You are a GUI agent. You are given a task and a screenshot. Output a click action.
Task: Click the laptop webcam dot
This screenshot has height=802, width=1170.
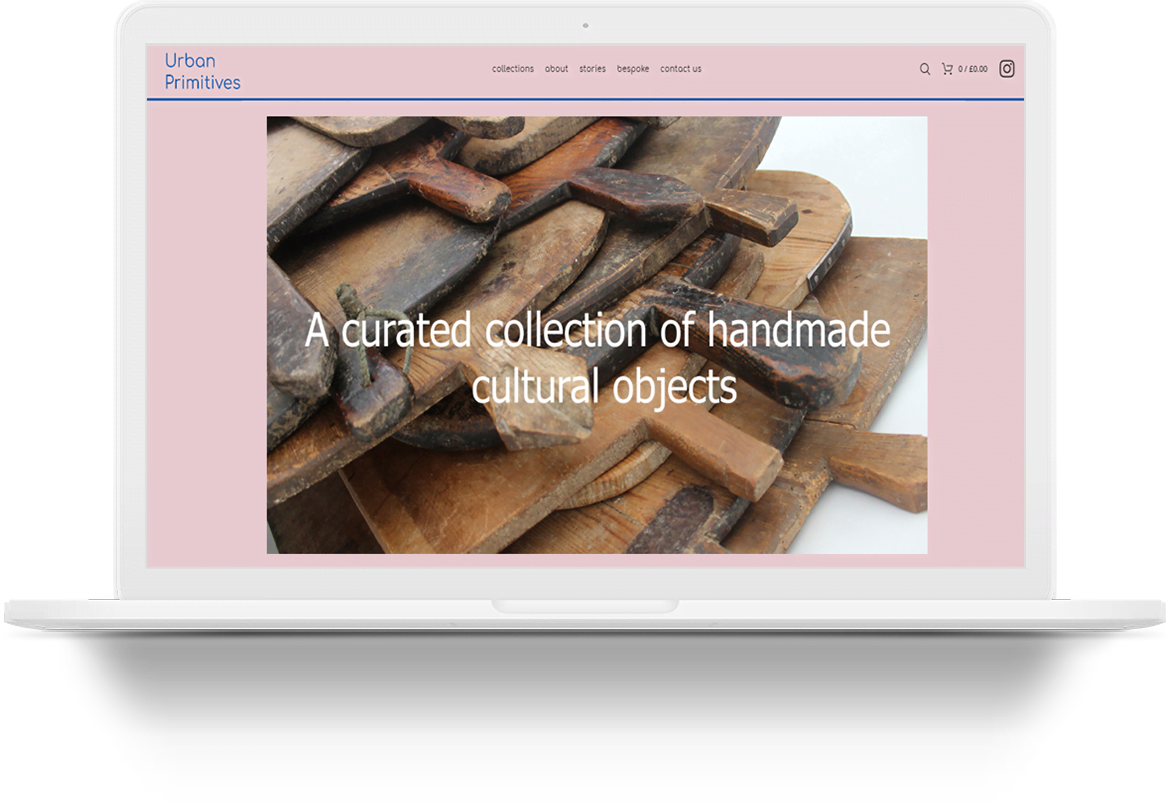coord(585,25)
